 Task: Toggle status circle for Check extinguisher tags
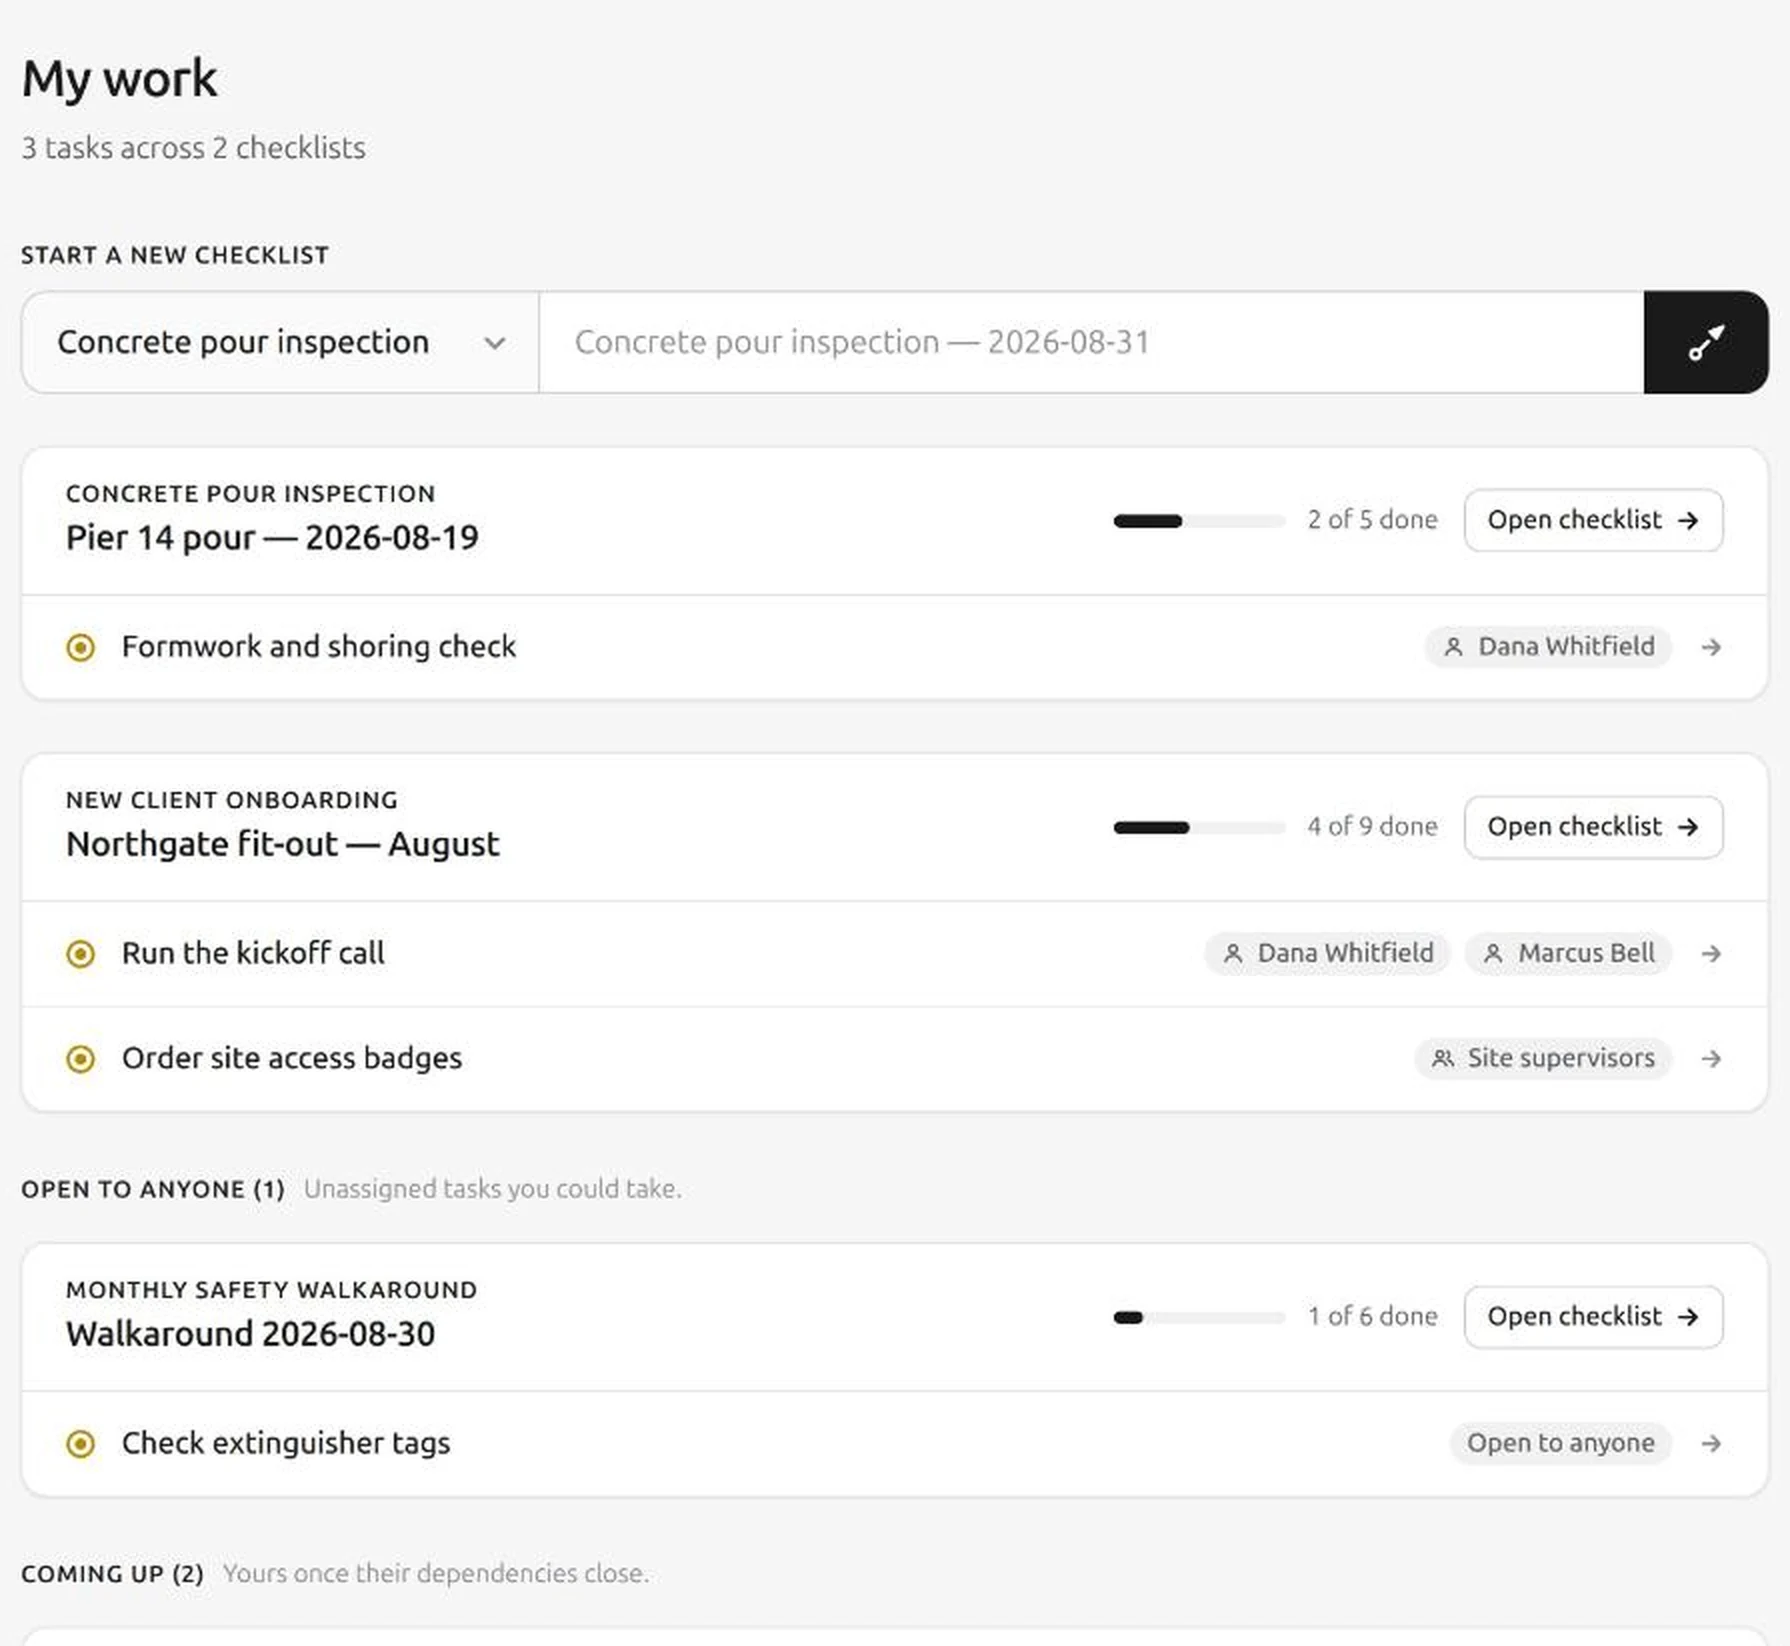point(81,1443)
